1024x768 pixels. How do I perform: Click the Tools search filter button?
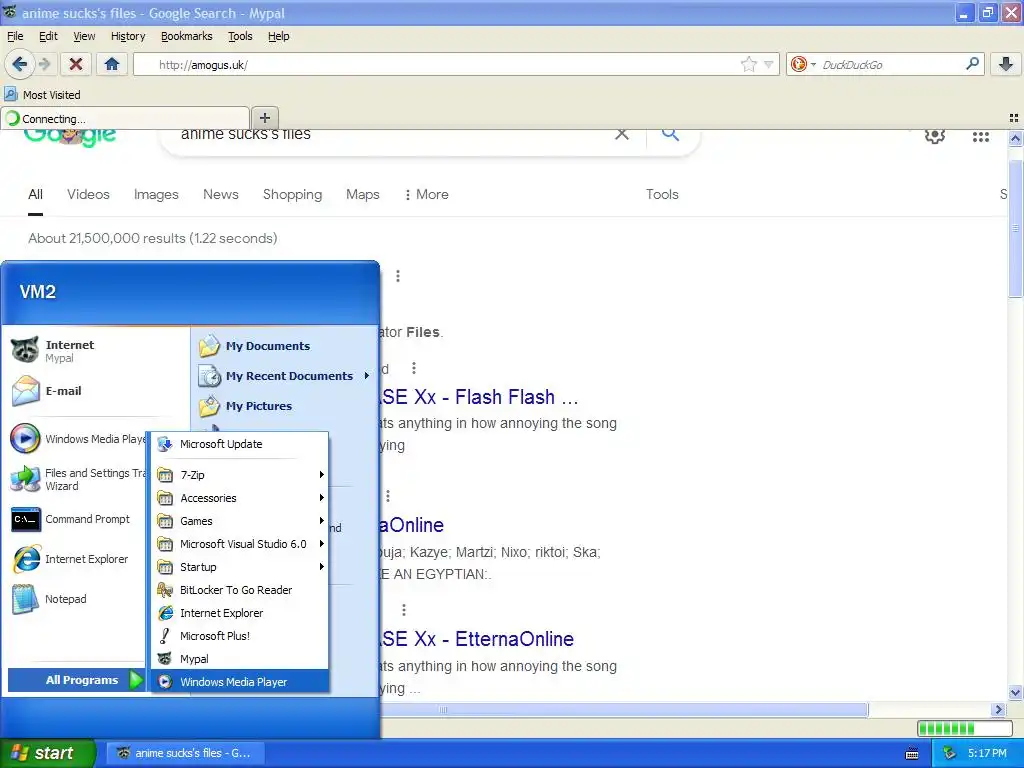[662, 194]
